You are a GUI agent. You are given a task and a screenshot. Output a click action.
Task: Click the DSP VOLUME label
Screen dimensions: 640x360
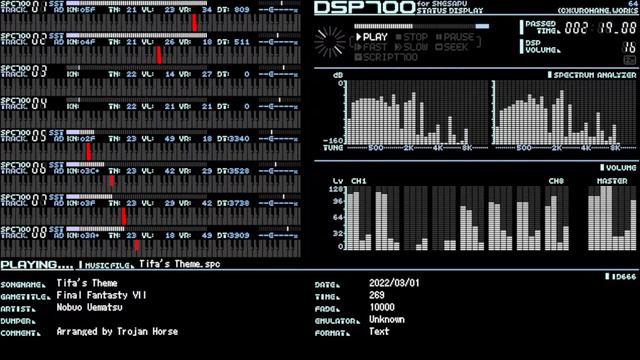[x=542, y=47]
